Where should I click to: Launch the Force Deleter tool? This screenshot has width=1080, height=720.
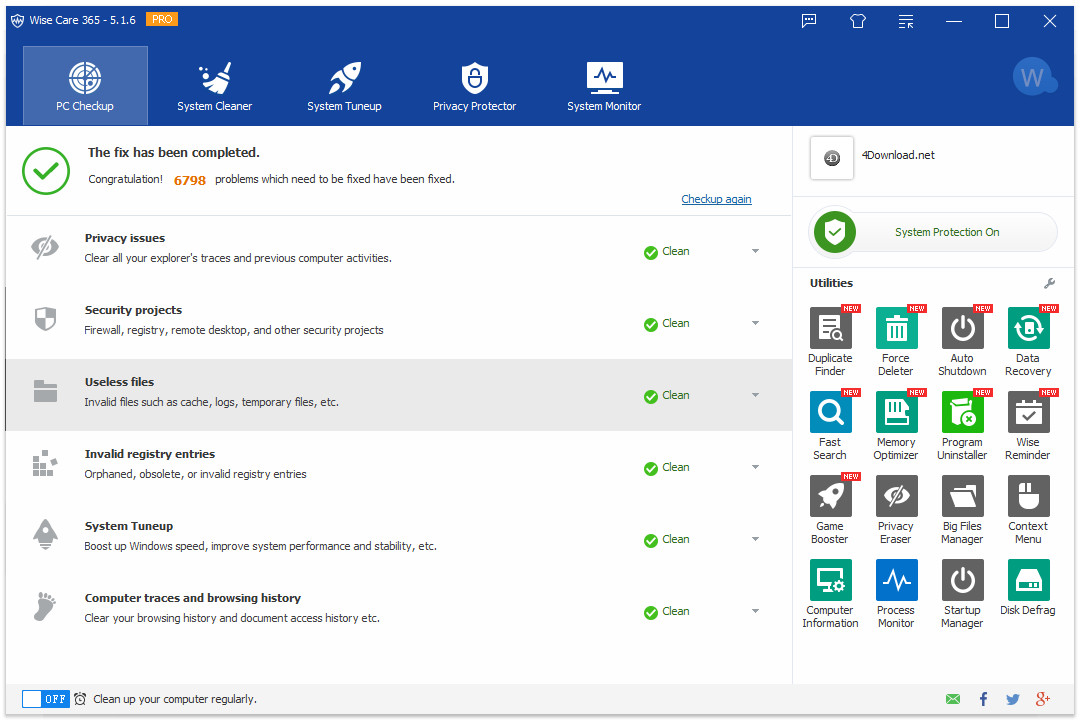(896, 329)
